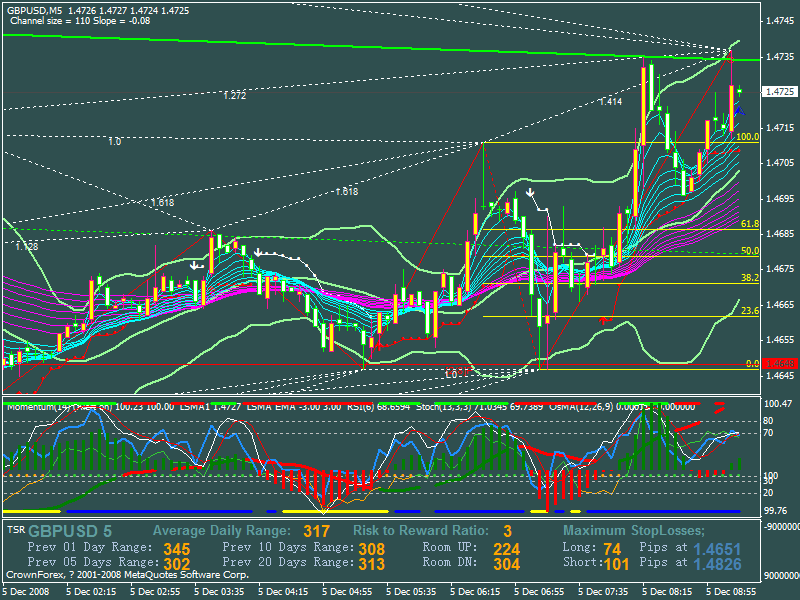Click the 1.414 expansion level label
The image size is (800, 600).
[610, 102]
